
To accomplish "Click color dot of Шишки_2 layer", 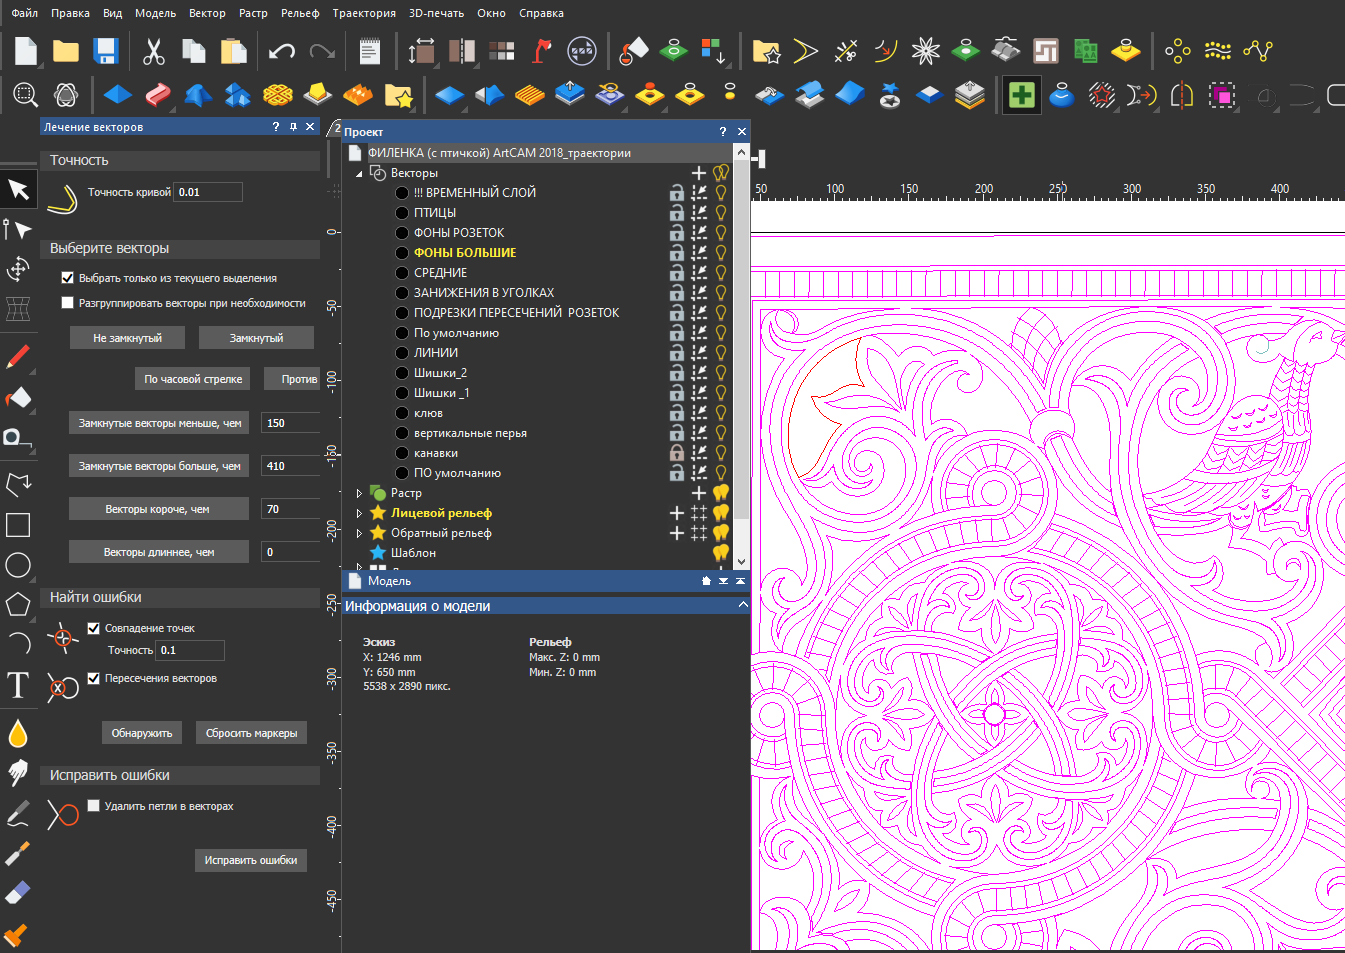I will [402, 373].
